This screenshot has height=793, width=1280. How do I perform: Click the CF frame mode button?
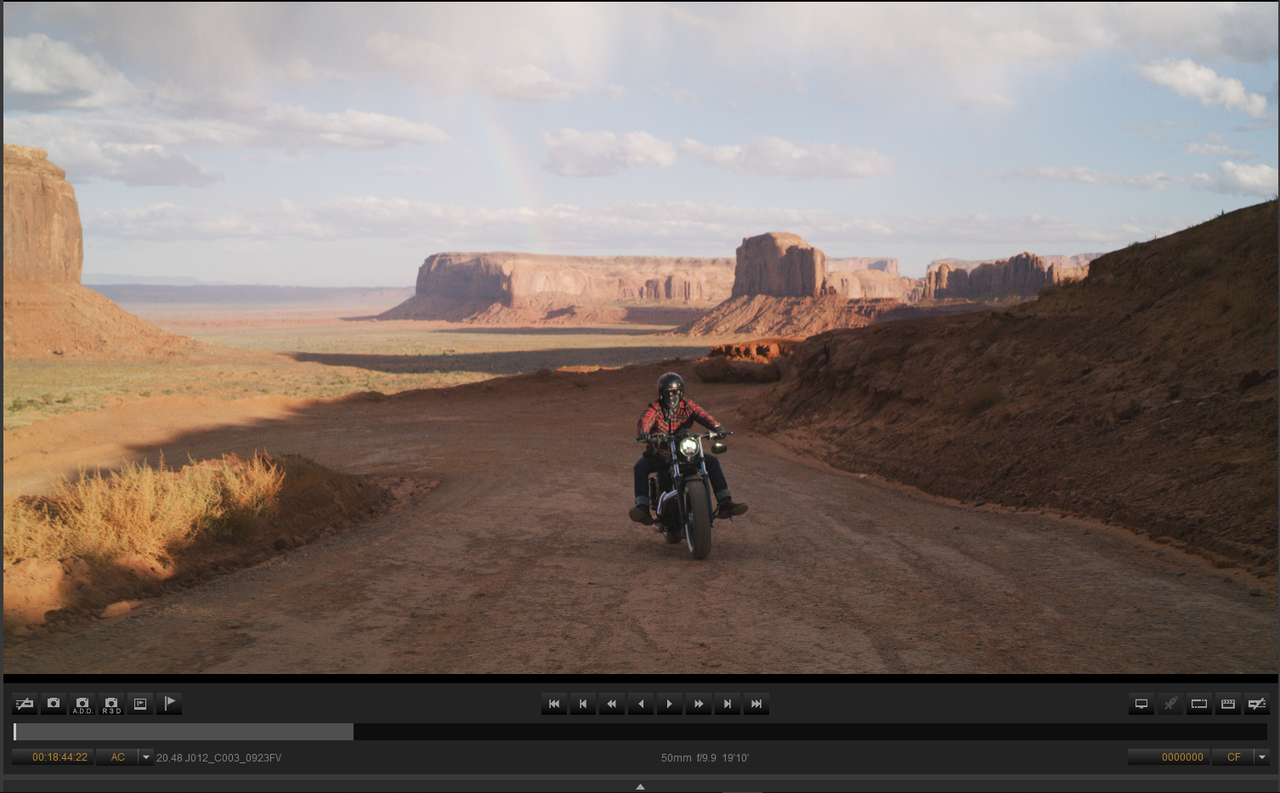(x=1233, y=757)
